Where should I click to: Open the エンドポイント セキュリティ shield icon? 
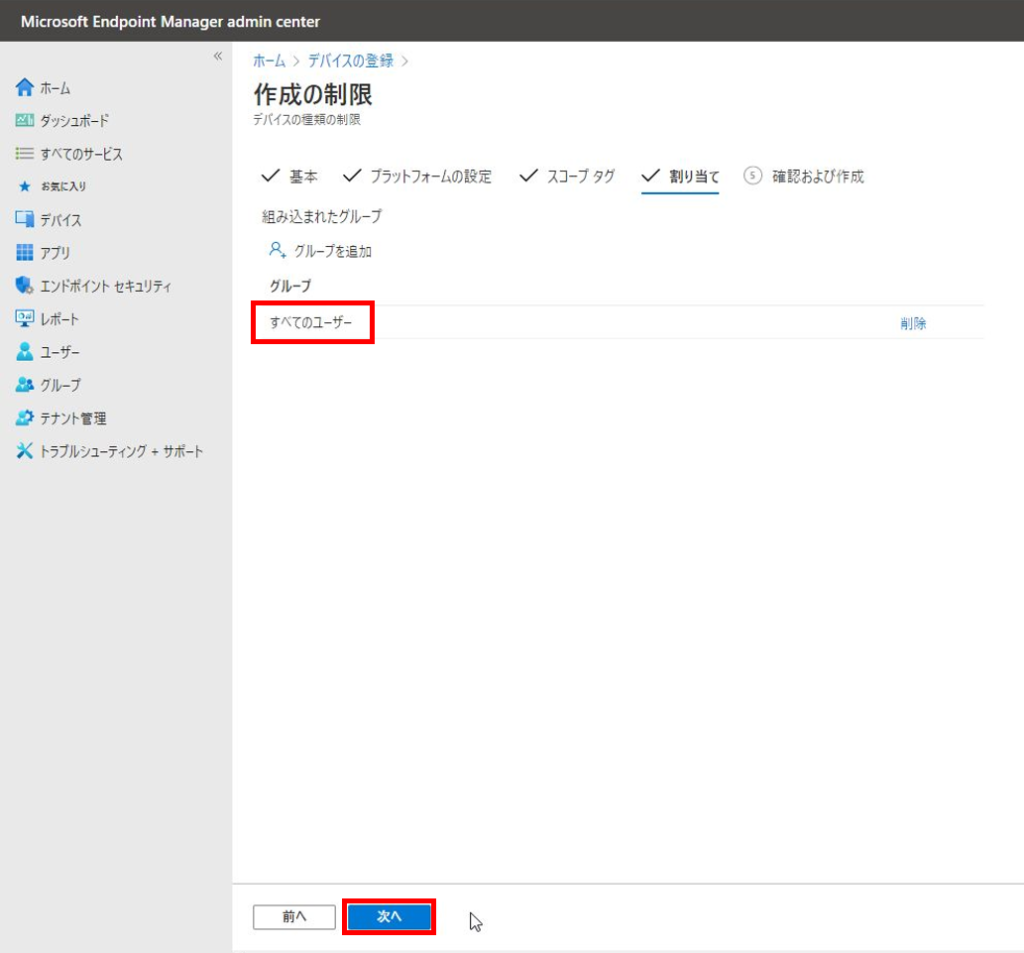point(25,285)
